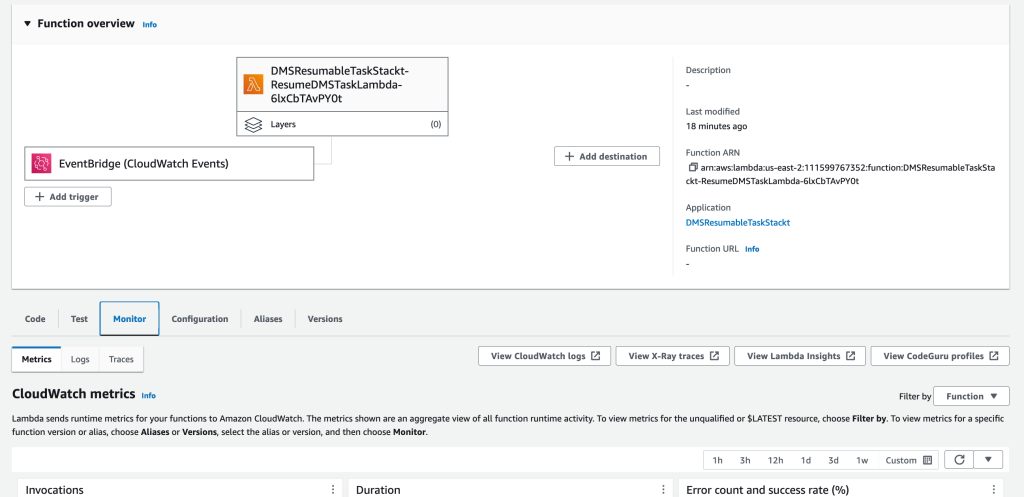Copy the Function ARN using copy icon
The width and height of the screenshot is (1024, 497).
[x=693, y=167]
